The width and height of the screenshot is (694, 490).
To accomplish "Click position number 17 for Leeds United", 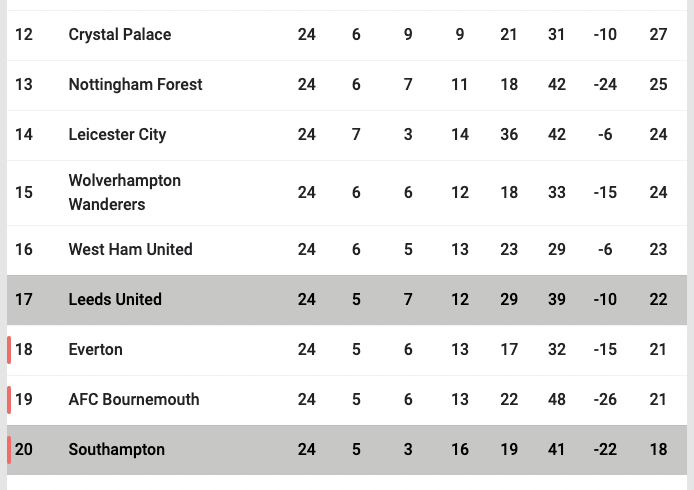I will coord(23,300).
